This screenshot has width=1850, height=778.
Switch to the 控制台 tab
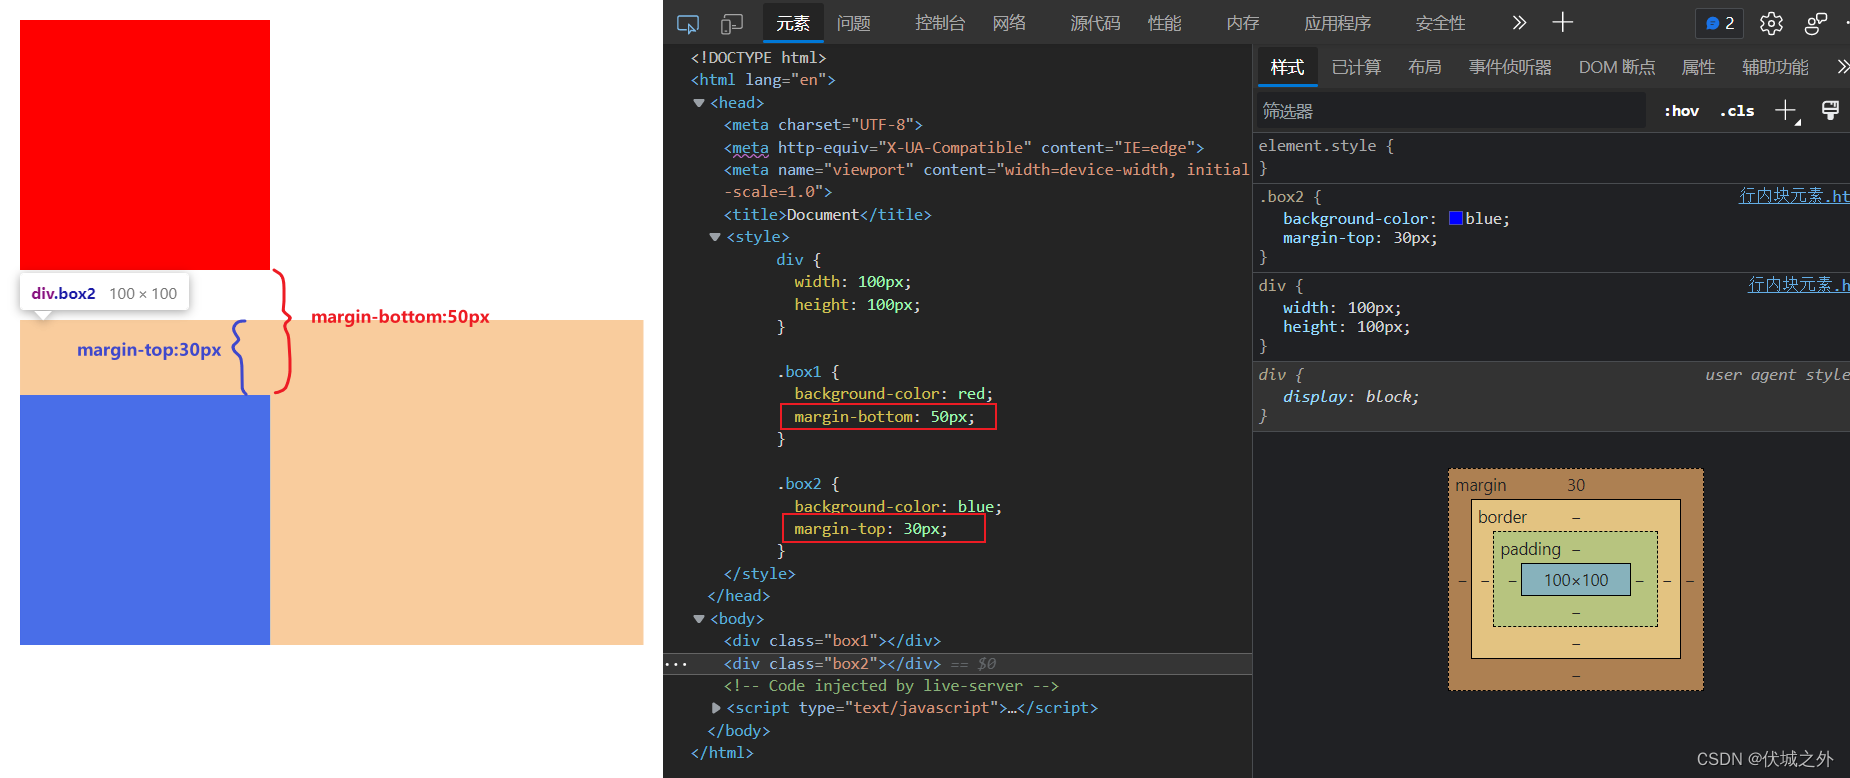(939, 23)
